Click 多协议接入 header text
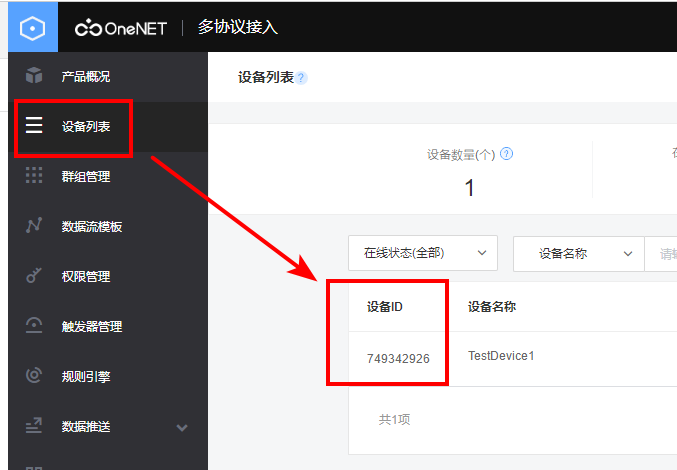Viewport: 677px width, 470px height. tap(238, 27)
